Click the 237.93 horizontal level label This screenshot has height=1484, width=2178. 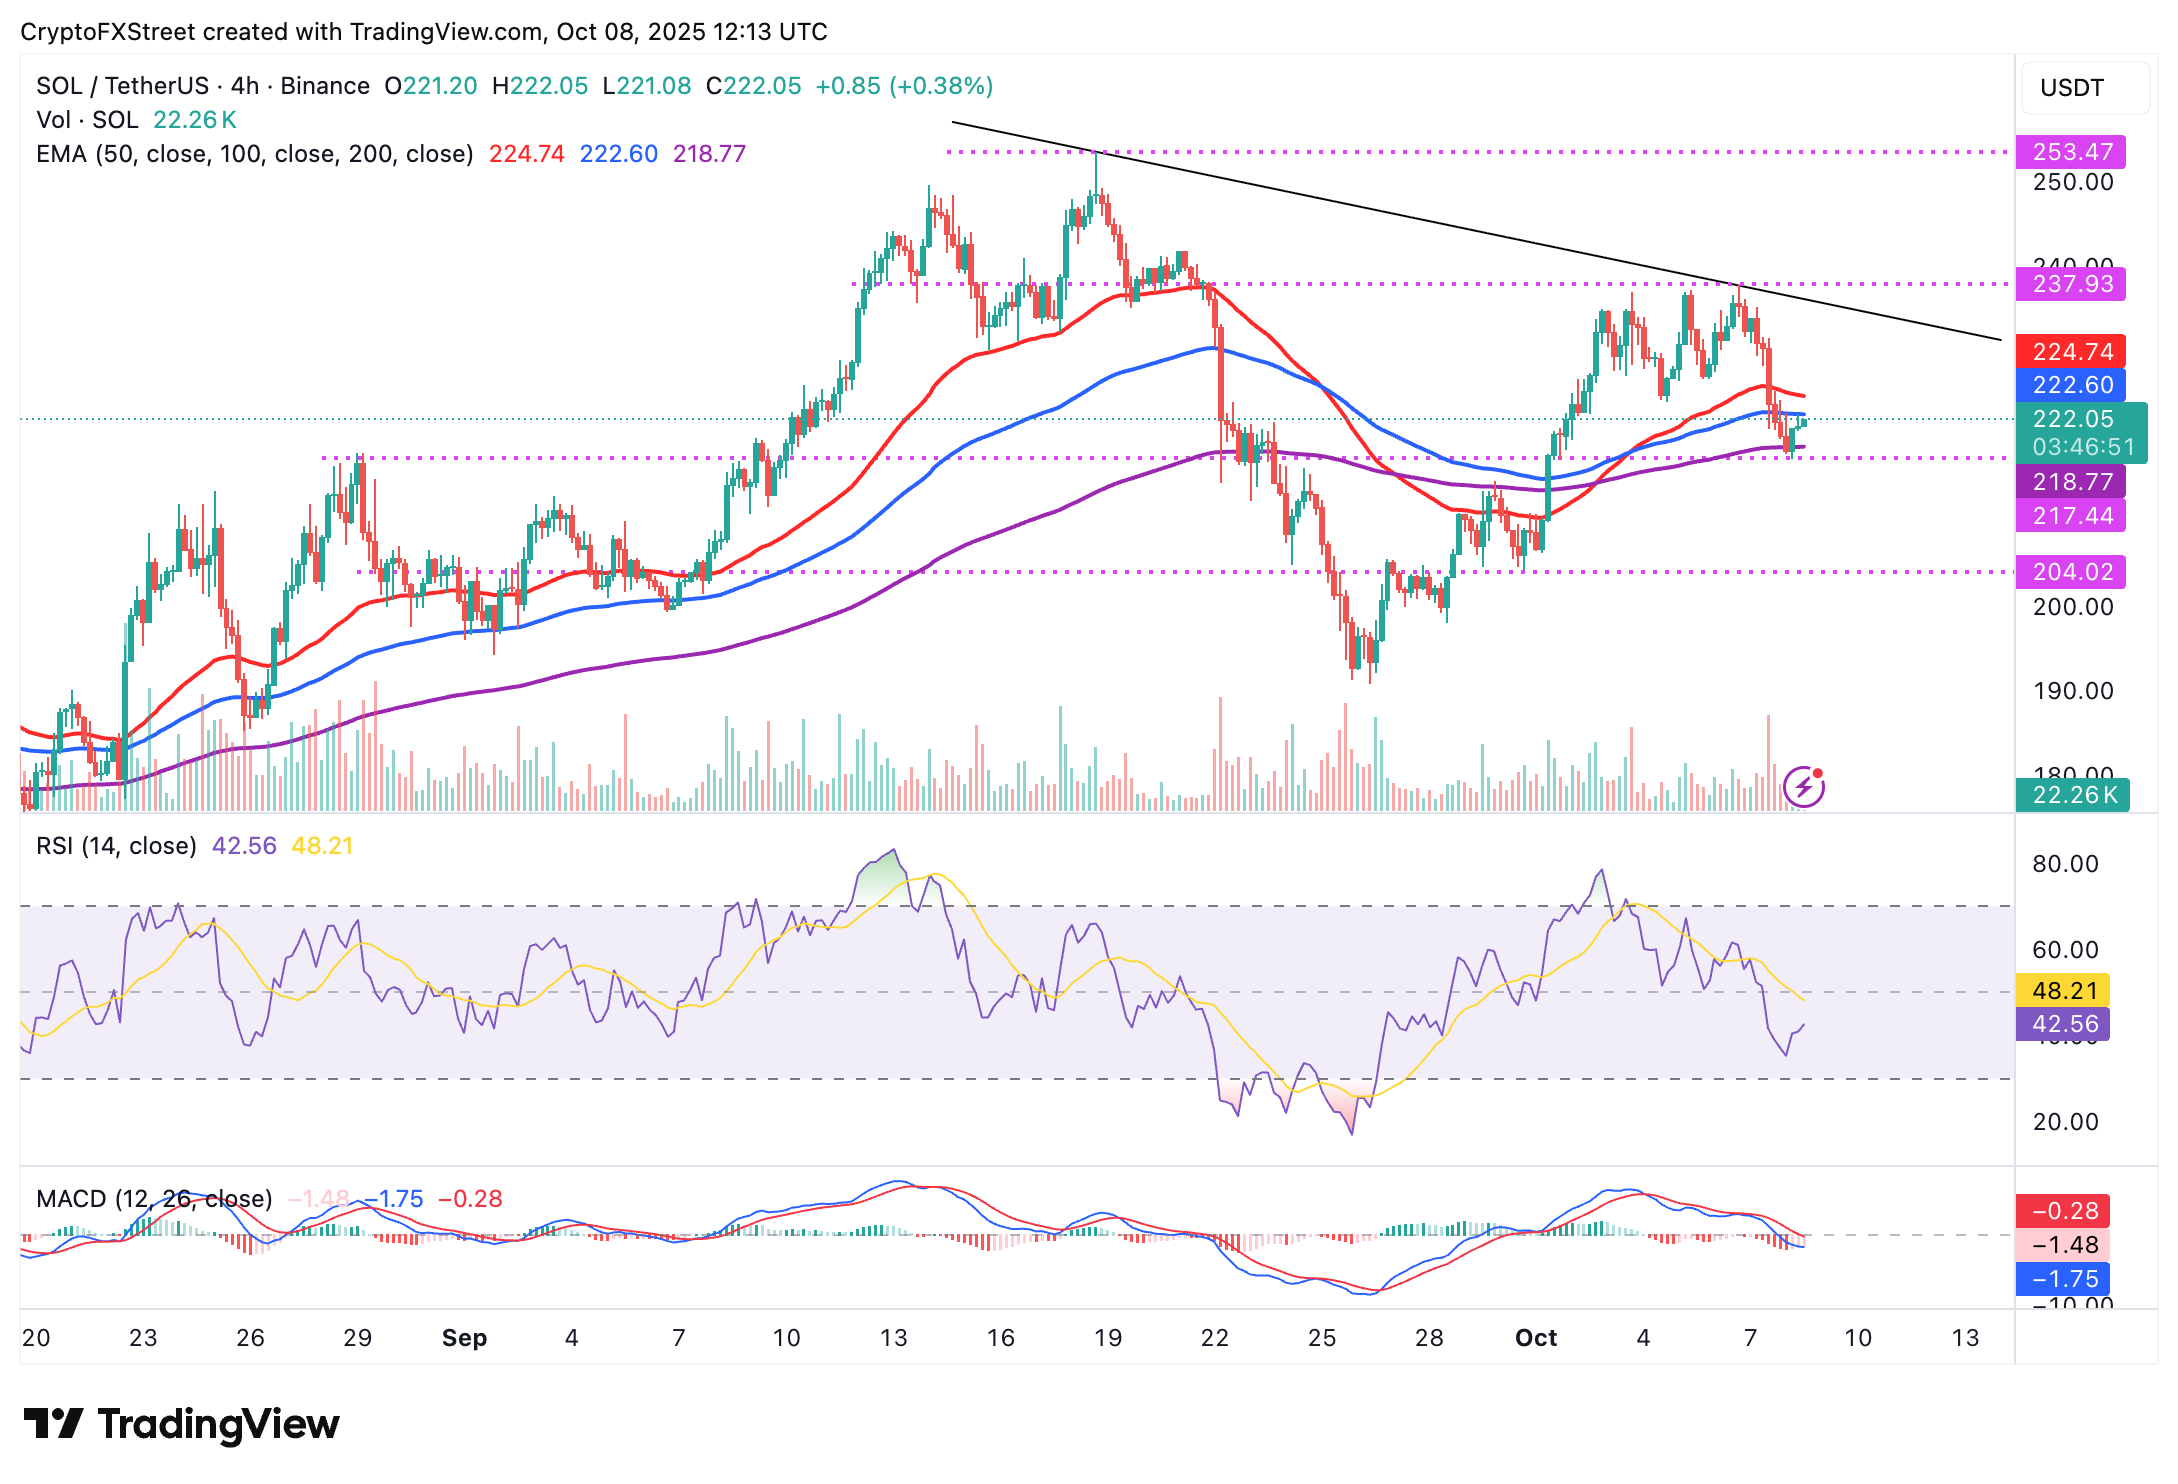2071,284
